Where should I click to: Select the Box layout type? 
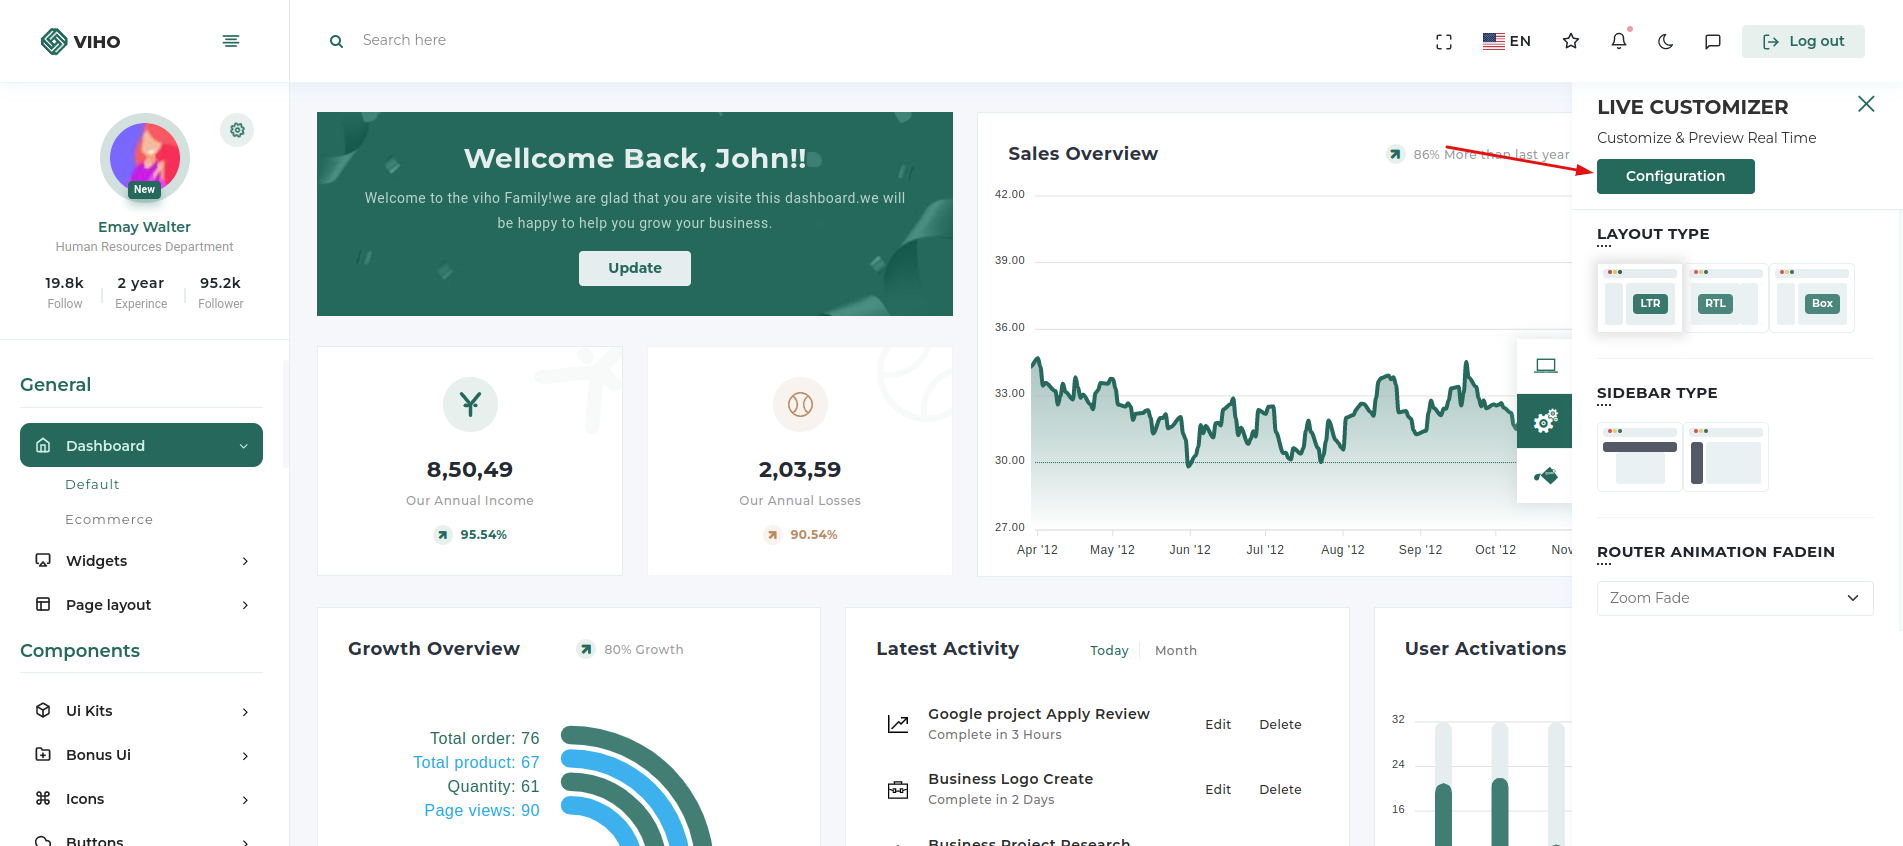pos(1812,298)
